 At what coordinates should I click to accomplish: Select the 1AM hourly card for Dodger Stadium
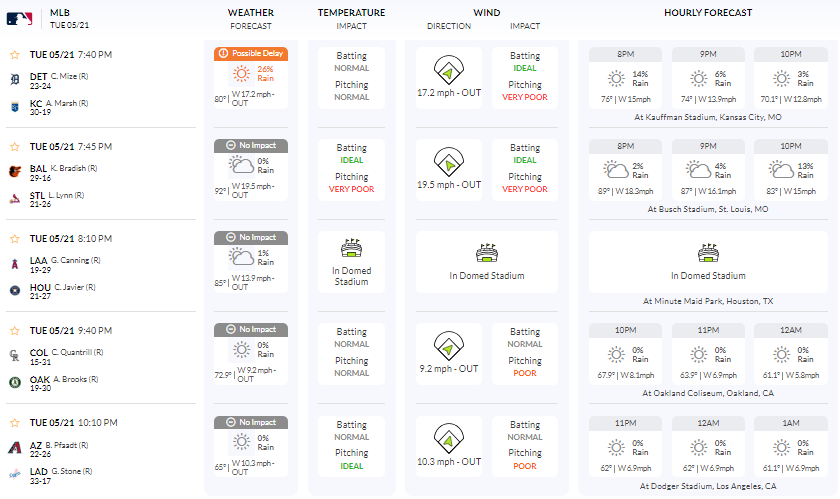789,445
